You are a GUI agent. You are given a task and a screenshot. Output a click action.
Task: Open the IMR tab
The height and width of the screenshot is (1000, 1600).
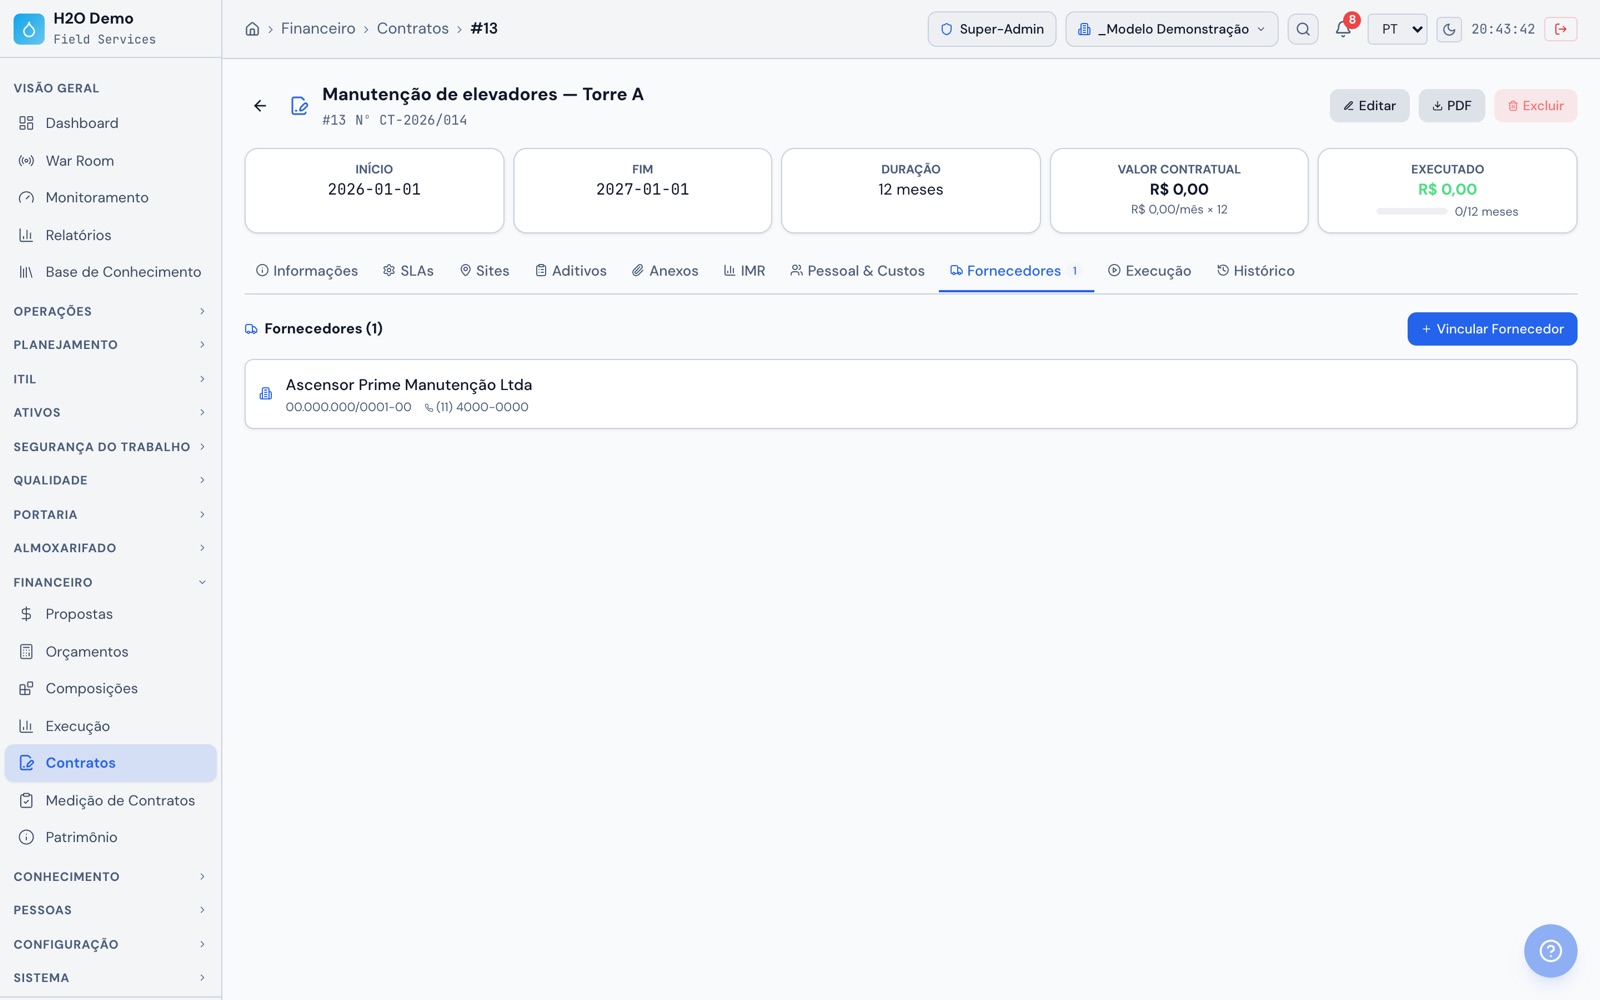point(744,271)
